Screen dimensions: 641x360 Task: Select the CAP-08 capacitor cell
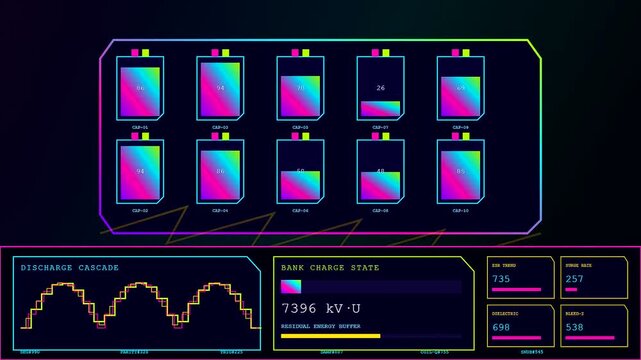[381, 172]
